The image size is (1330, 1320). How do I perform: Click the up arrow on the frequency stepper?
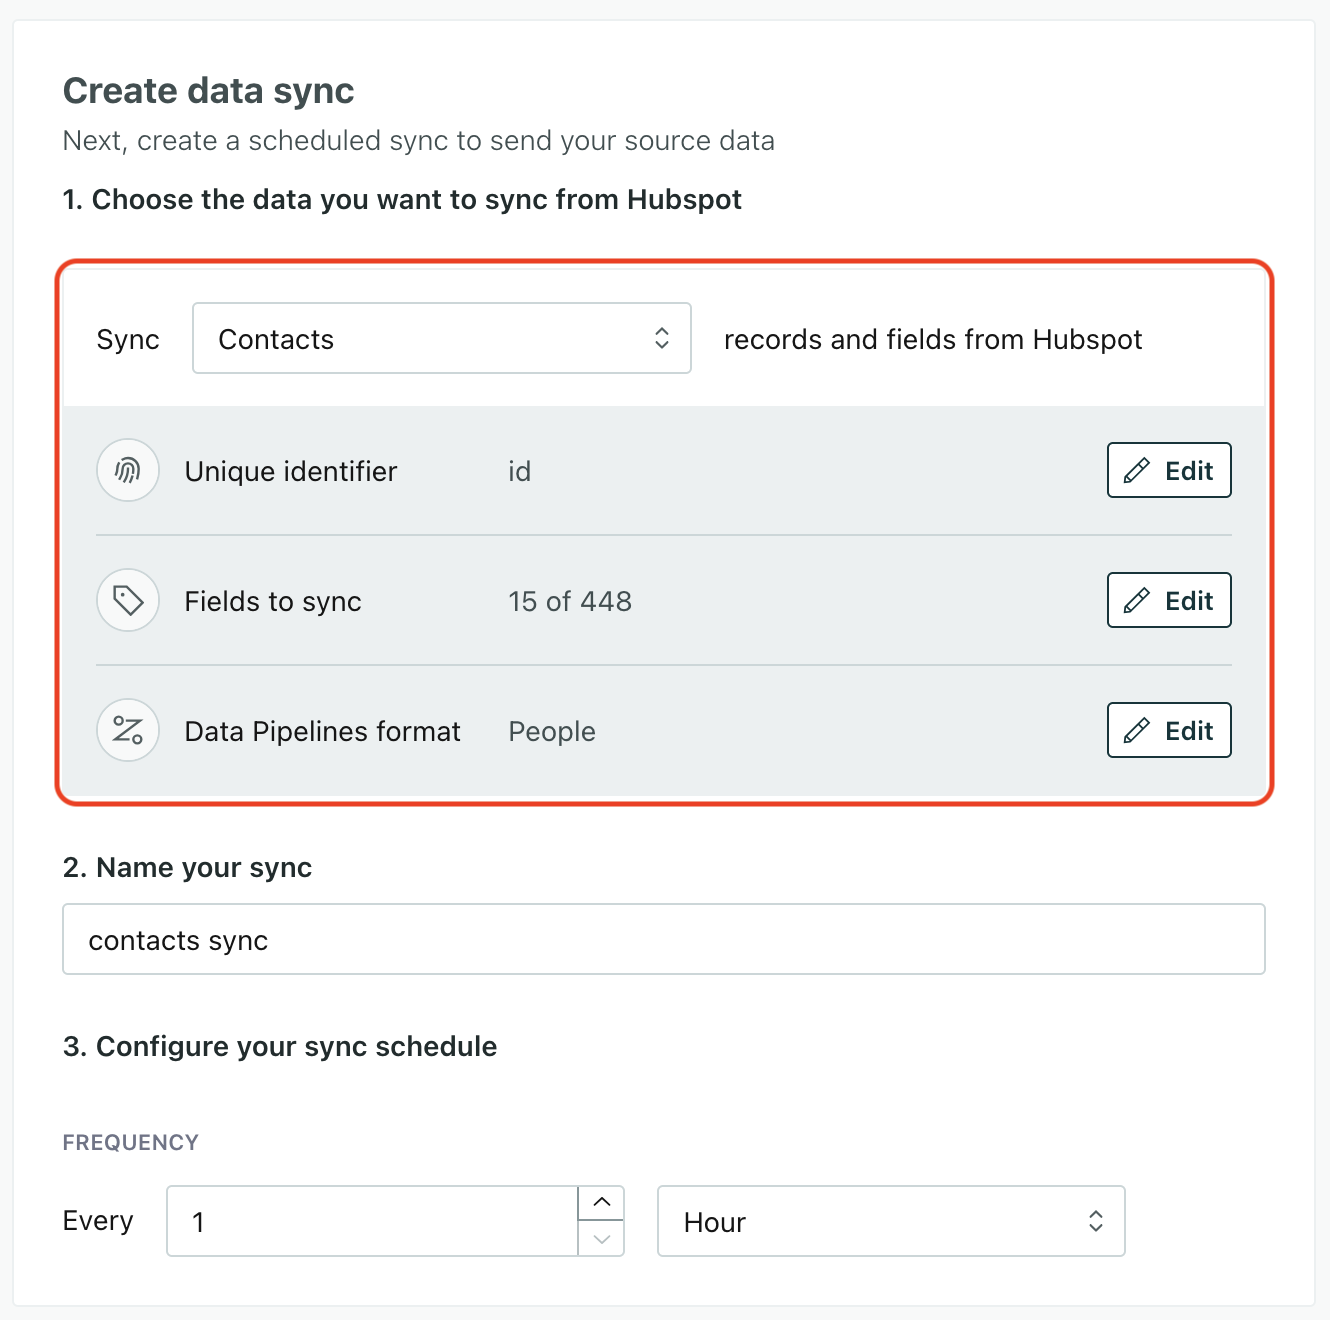coord(602,1201)
